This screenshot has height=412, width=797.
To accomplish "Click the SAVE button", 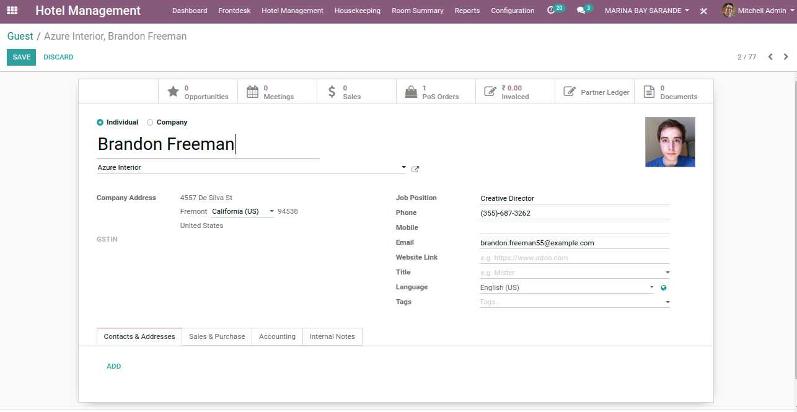I will click(21, 57).
